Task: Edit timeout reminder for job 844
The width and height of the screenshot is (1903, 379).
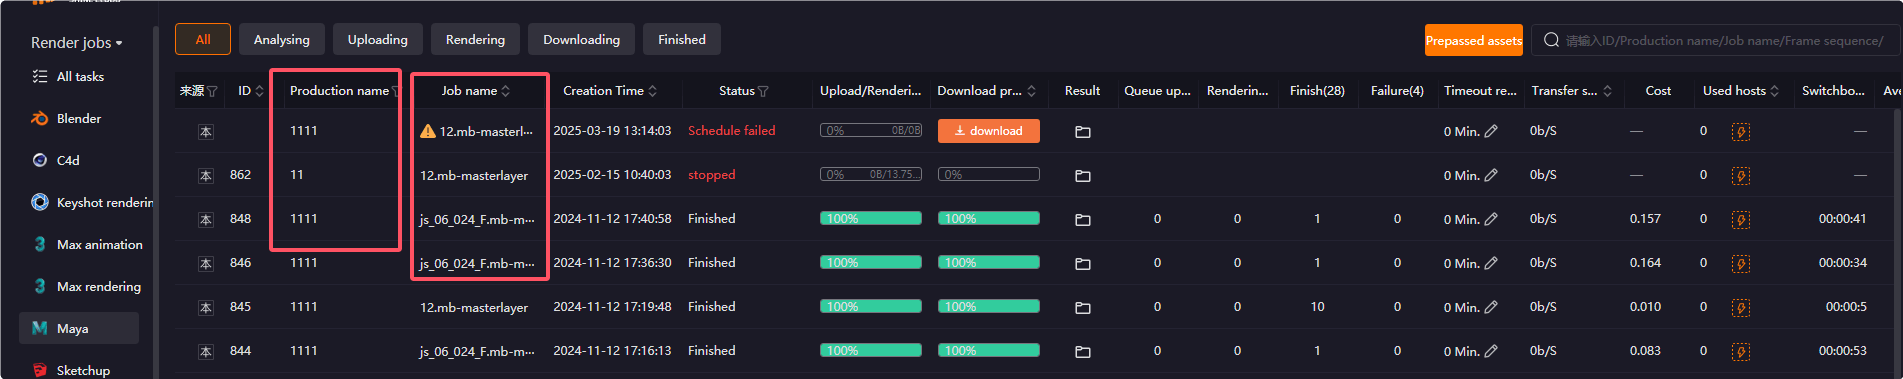Action: 1491,351
